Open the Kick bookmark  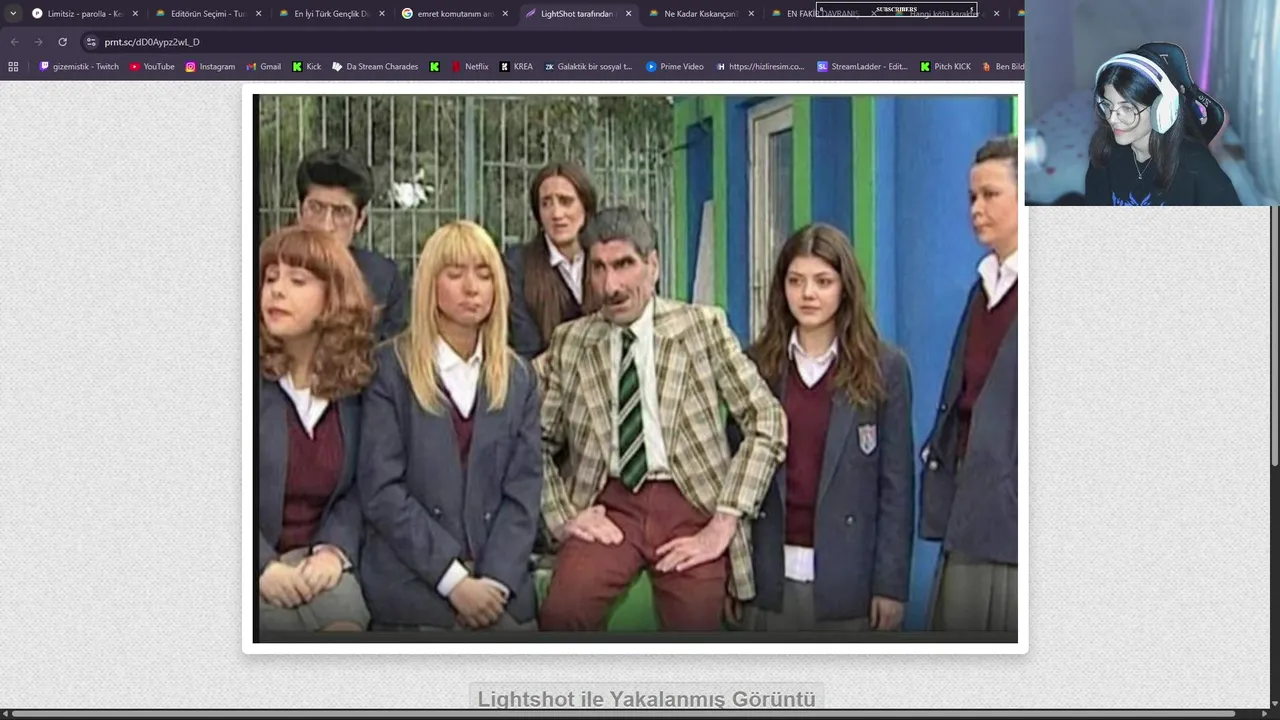(307, 67)
